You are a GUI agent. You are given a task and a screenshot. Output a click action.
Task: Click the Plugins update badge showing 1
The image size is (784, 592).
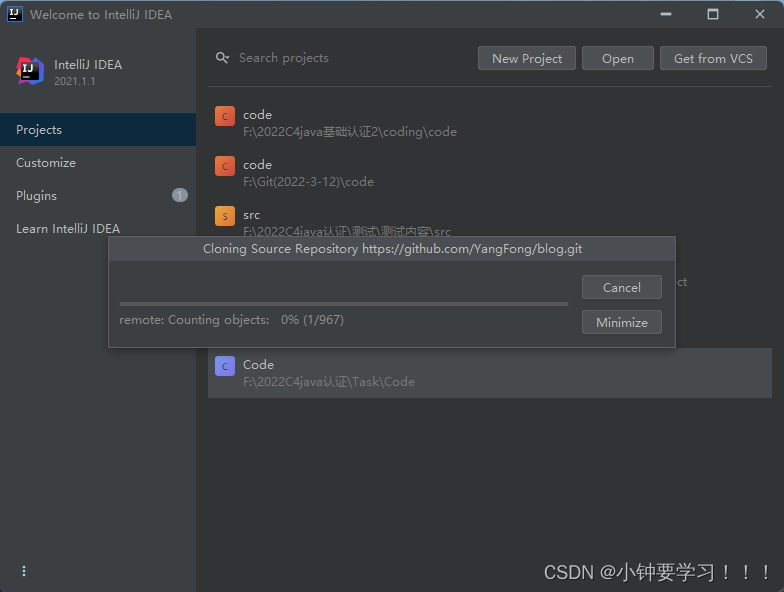pos(180,195)
